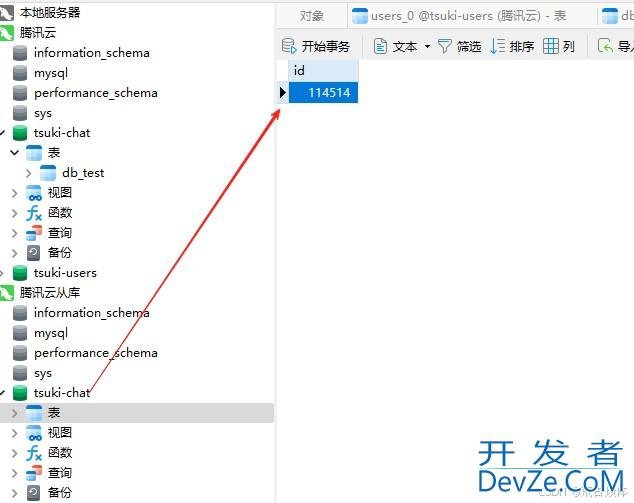Image resolution: width=634 pixels, height=503 pixels.
Task: Click 函数 fx icon under 腾讯云从库 tsuki-chat
Action: coord(34,453)
